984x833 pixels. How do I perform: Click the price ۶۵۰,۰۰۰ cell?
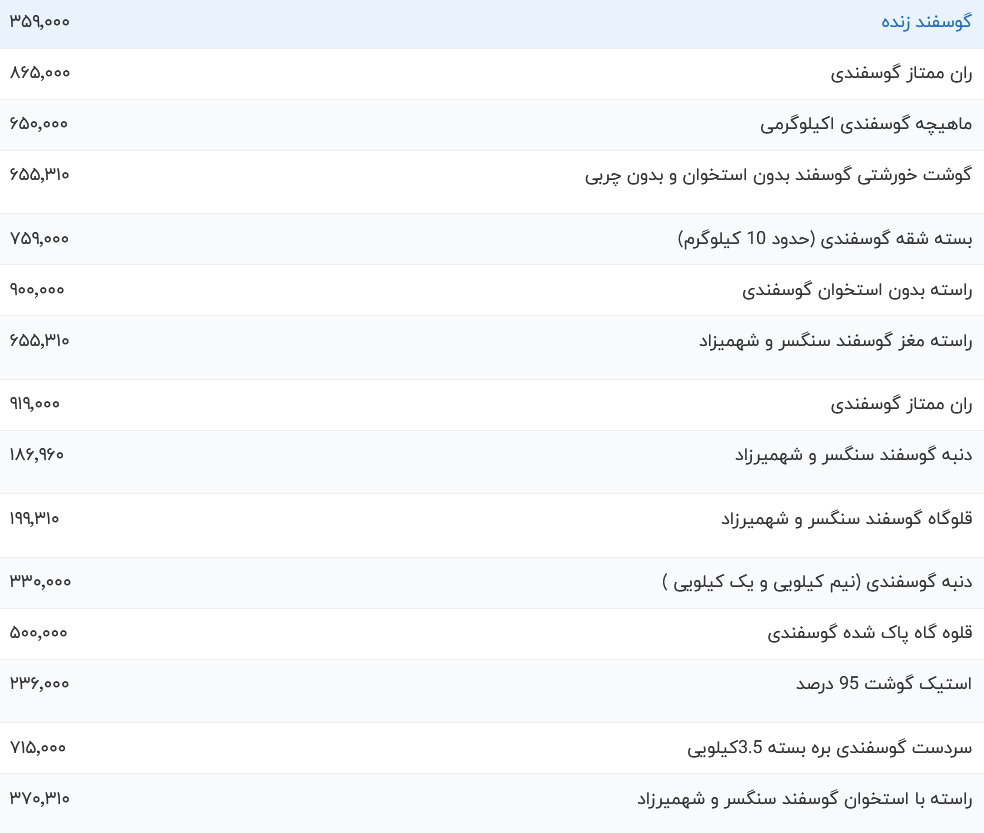pos(37,123)
